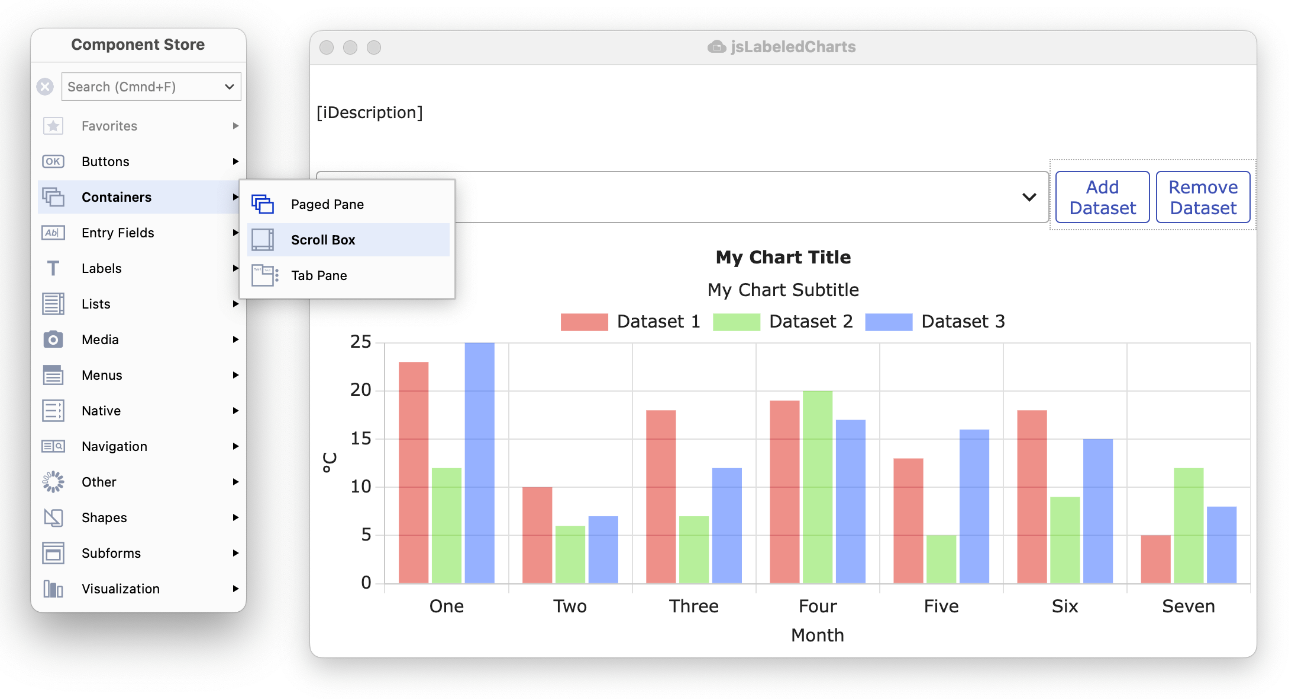1298x699 pixels.
Task: Expand the Native submenu arrow
Action: pyautogui.click(x=236, y=411)
